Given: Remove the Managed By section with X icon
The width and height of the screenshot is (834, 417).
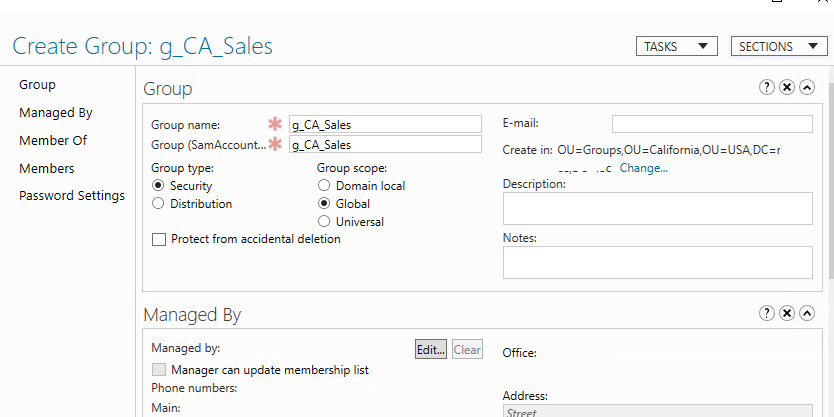Looking at the screenshot, I should 787,314.
